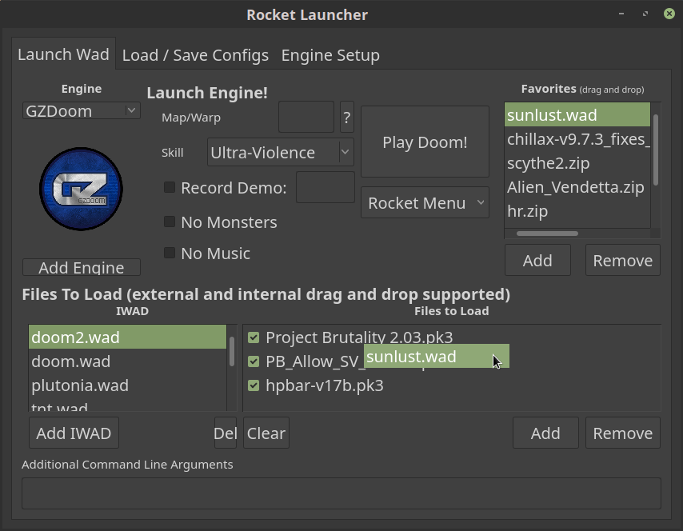Screen dimensions: 683x531
Task: Click the Additional Command Line Arguments field
Action: (x=341, y=493)
